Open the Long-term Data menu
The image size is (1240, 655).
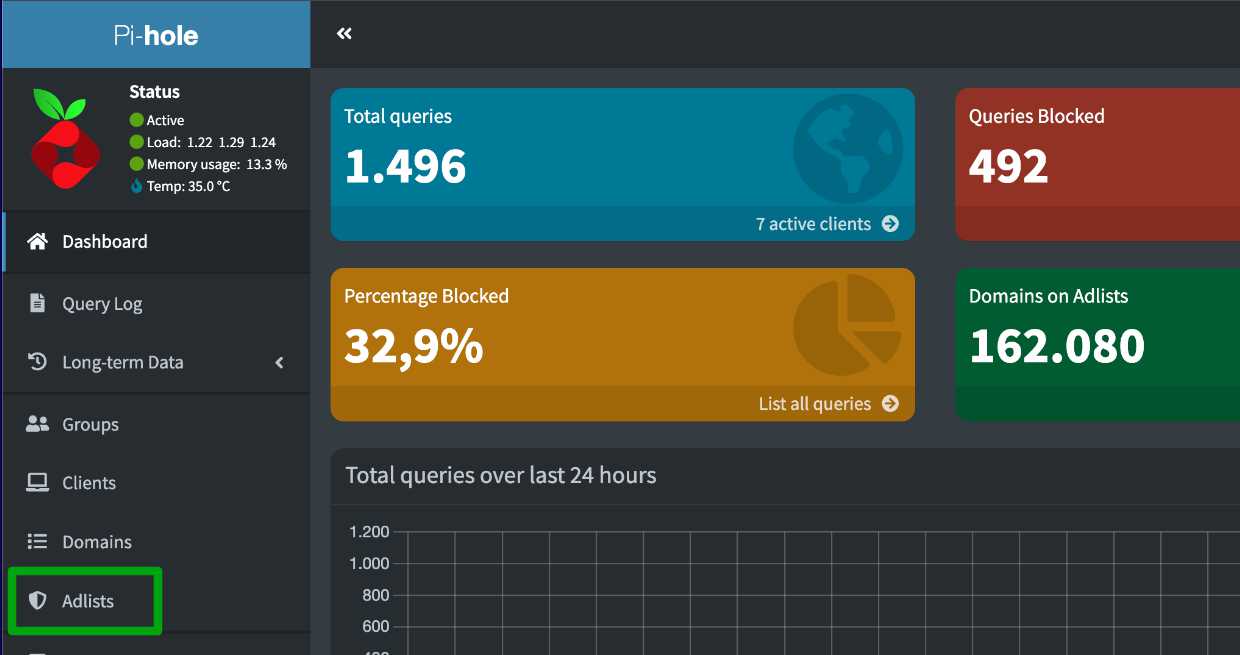[x=156, y=362]
